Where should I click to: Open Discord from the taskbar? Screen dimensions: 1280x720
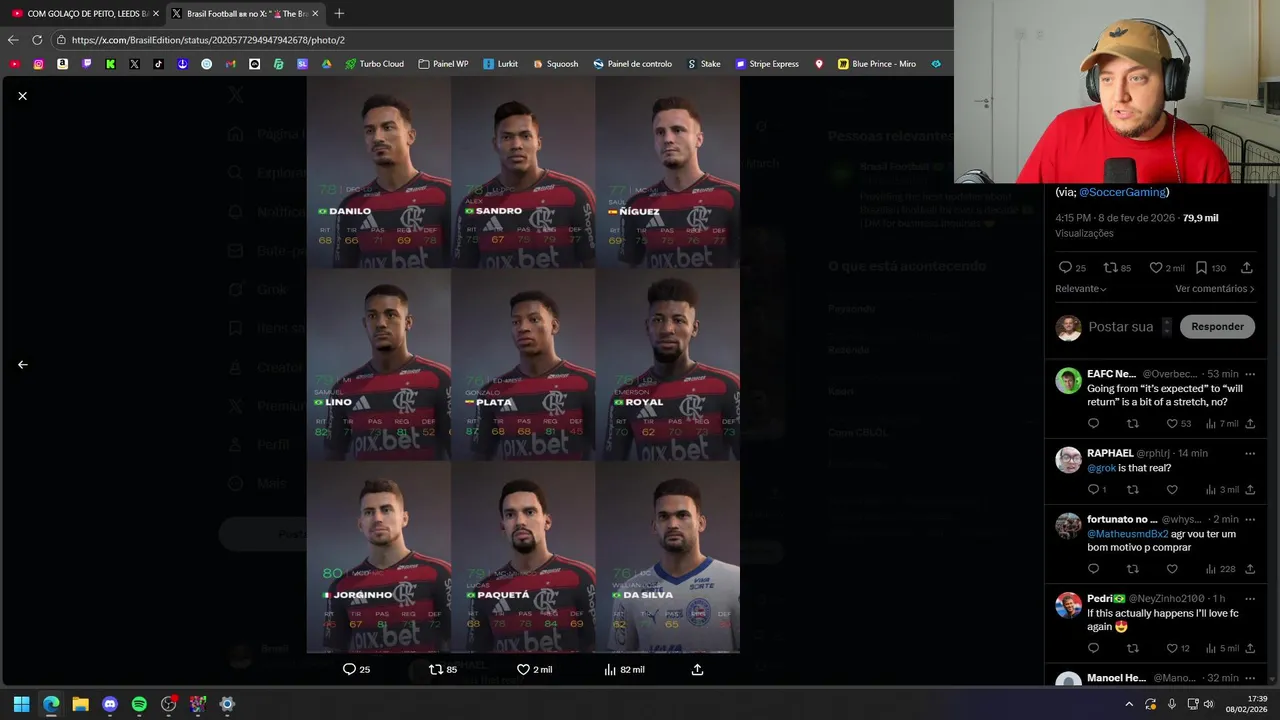[110, 704]
